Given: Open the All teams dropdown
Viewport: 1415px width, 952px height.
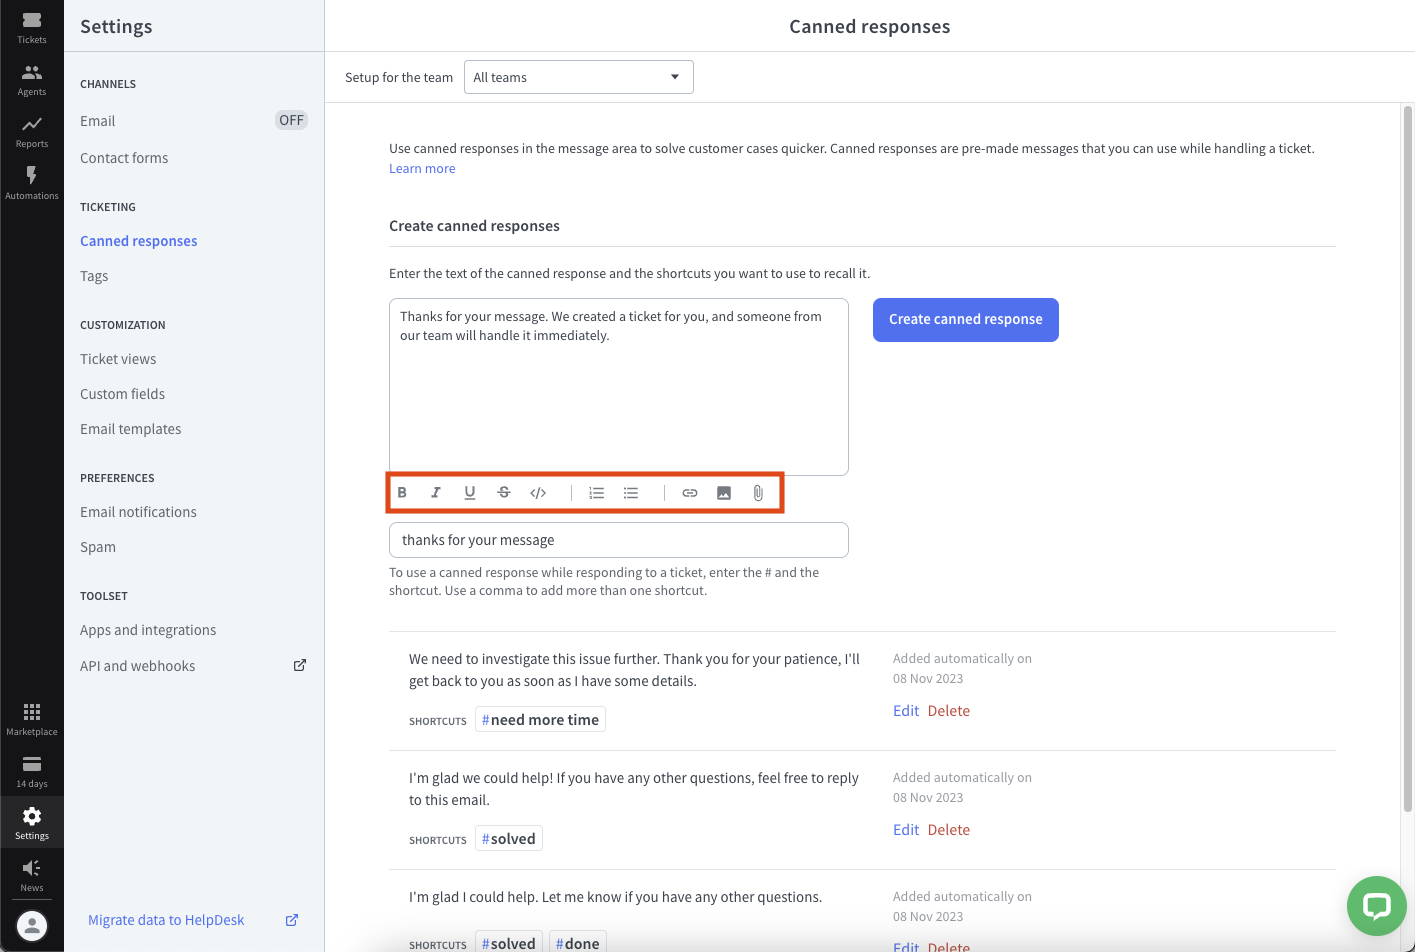Looking at the screenshot, I should coord(579,77).
